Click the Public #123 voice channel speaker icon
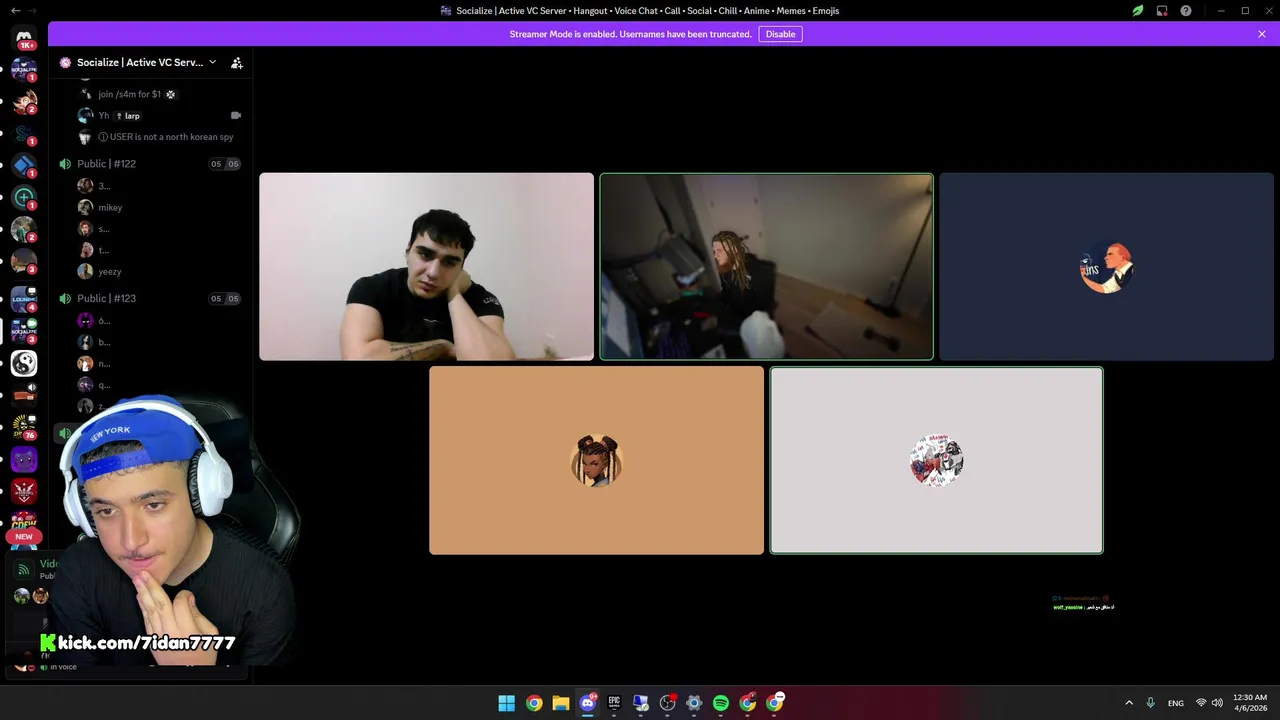 click(65, 299)
